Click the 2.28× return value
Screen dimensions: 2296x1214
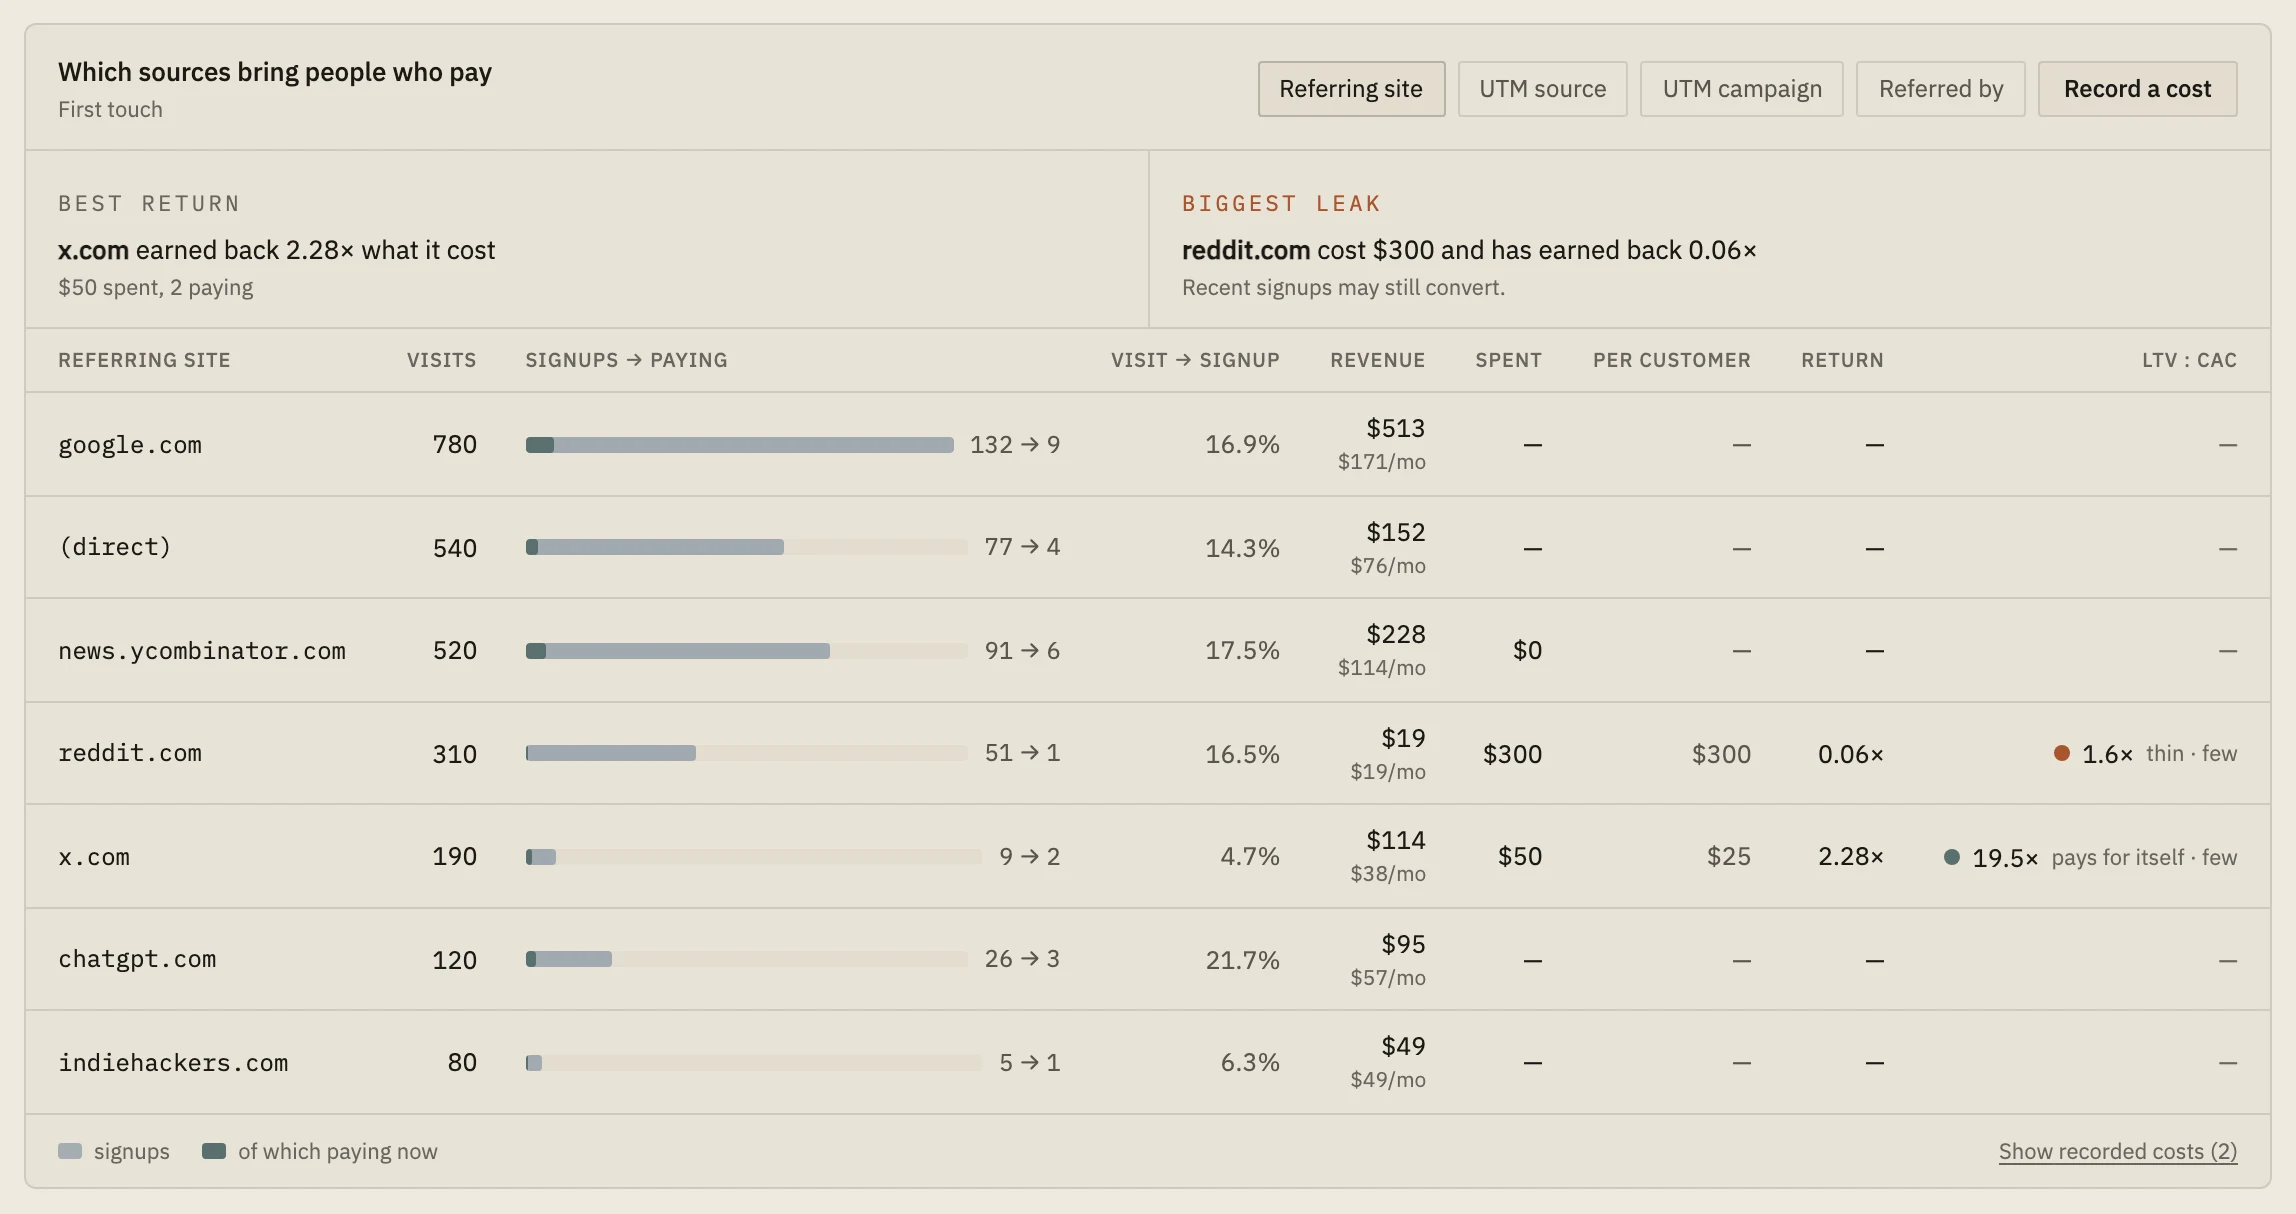pos(1850,857)
